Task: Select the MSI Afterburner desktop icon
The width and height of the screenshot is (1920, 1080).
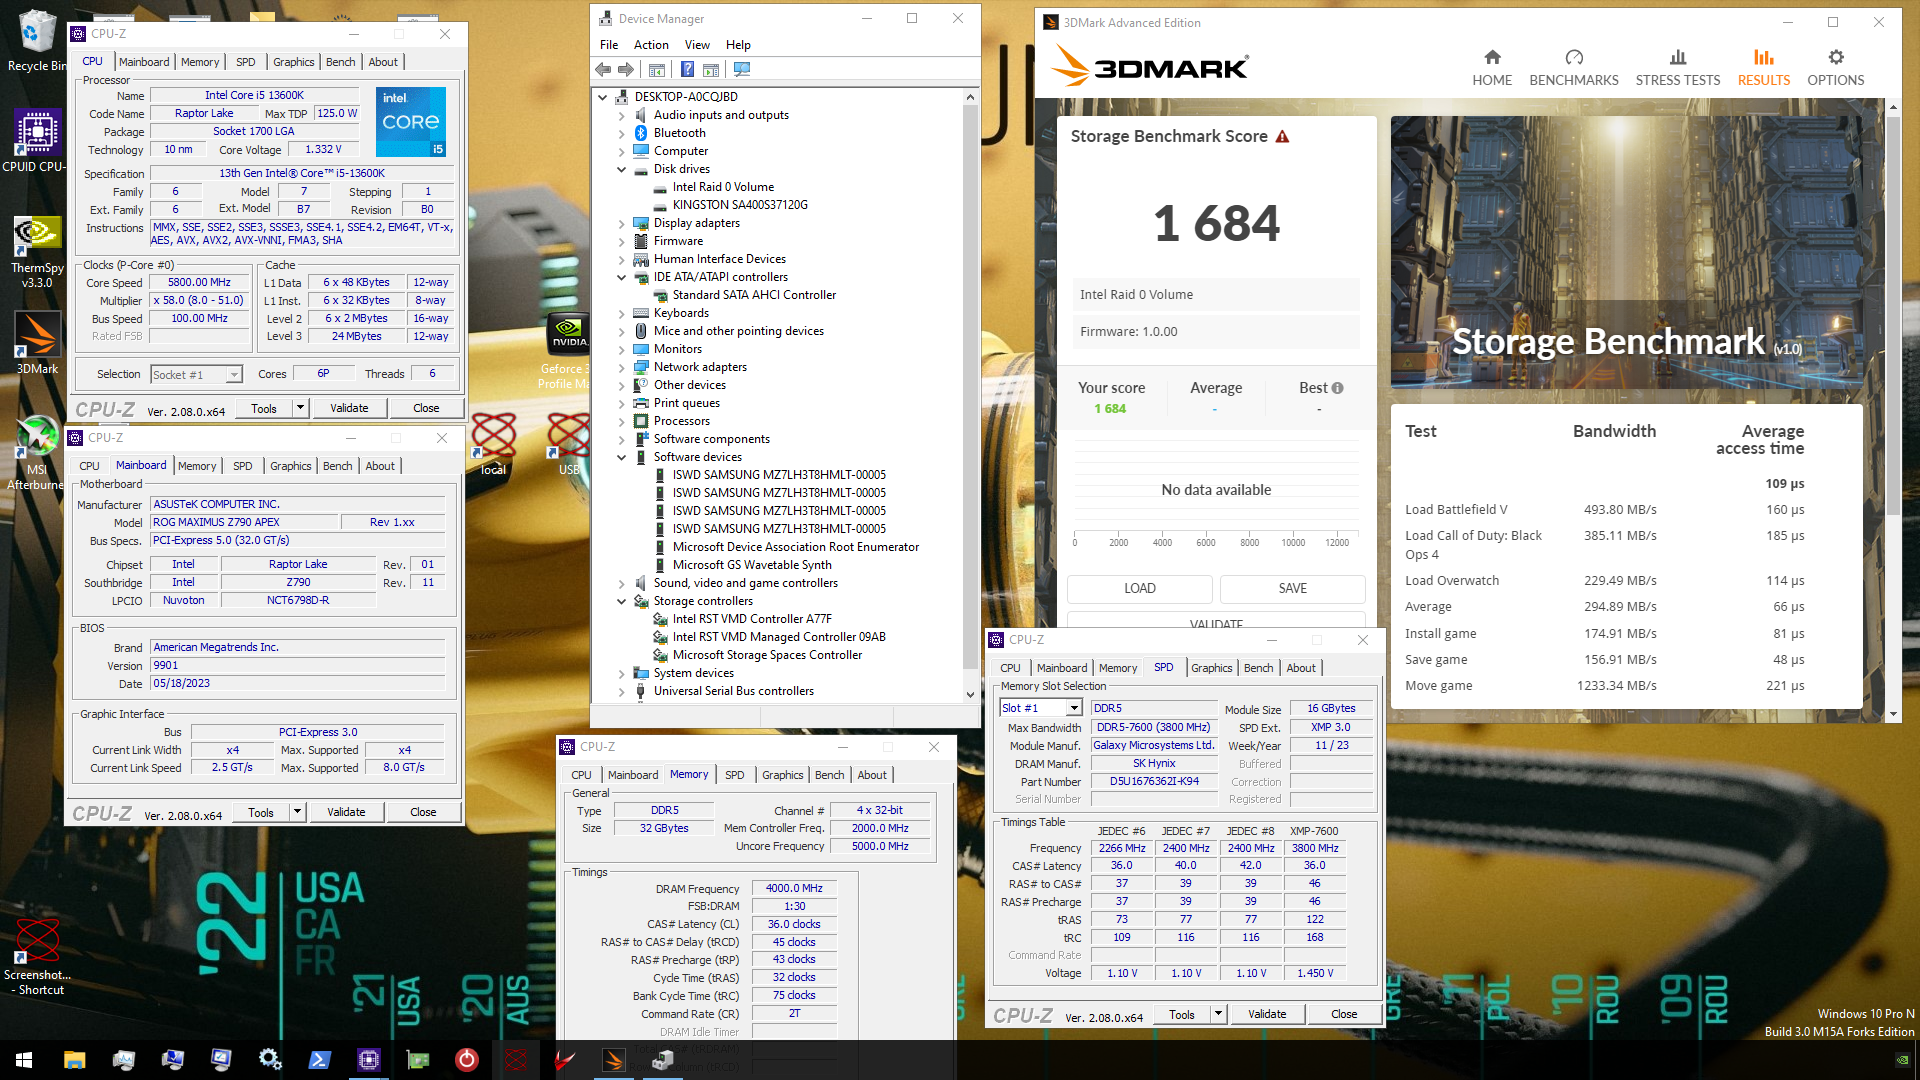Action: (x=37, y=453)
